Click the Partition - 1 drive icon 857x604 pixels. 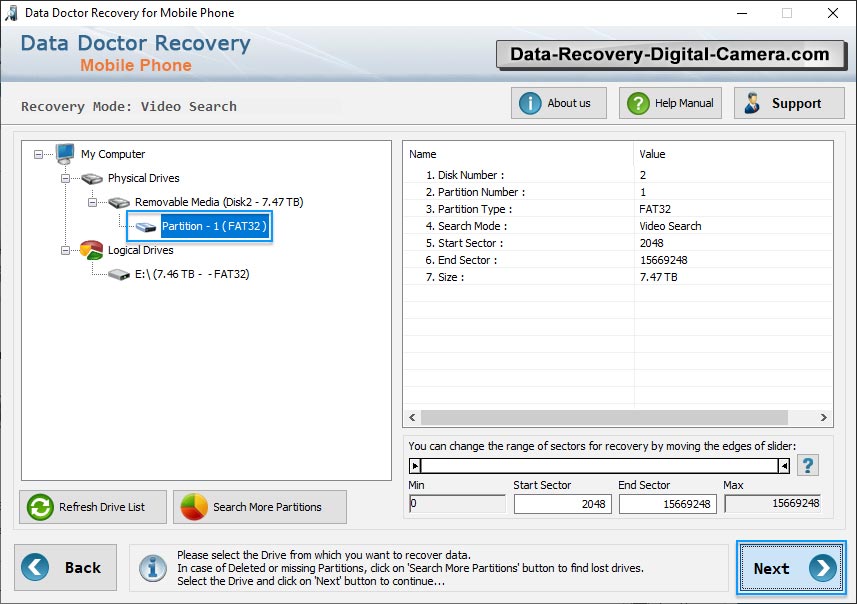tap(145, 227)
